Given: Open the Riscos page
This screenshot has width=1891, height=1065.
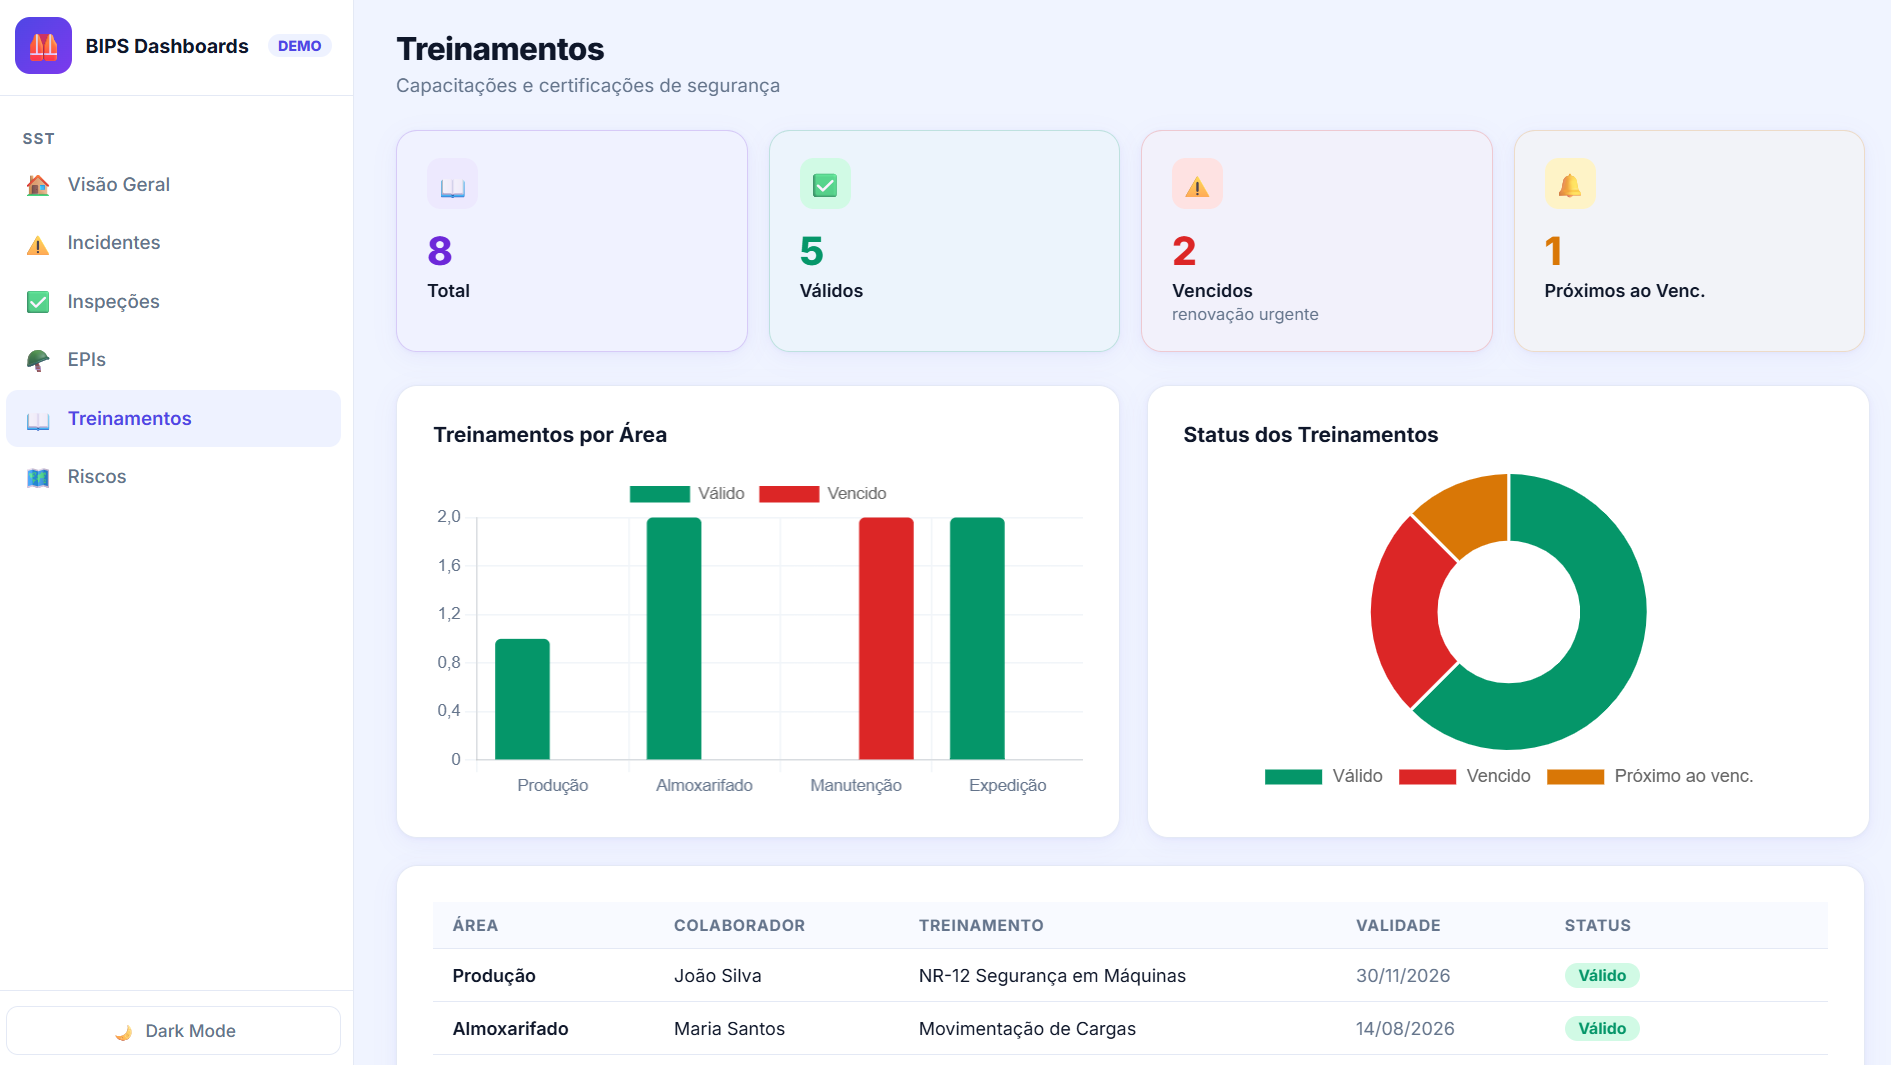Looking at the screenshot, I should (173, 477).
